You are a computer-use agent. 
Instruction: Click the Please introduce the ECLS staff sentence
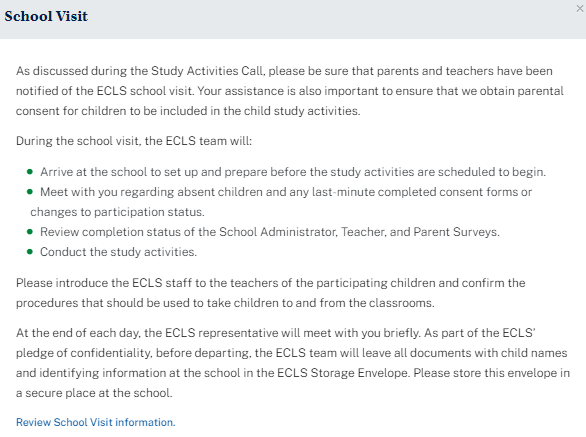271,283
